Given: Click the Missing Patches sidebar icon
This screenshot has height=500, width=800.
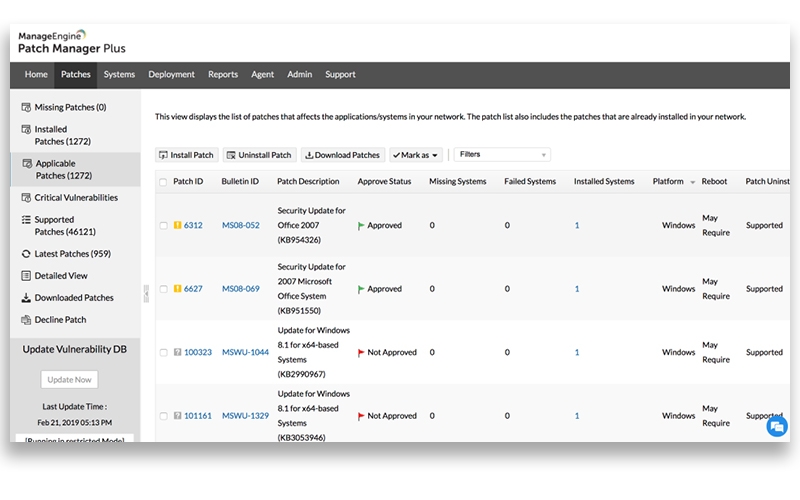Looking at the screenshot, I should (x=26, y=107).
